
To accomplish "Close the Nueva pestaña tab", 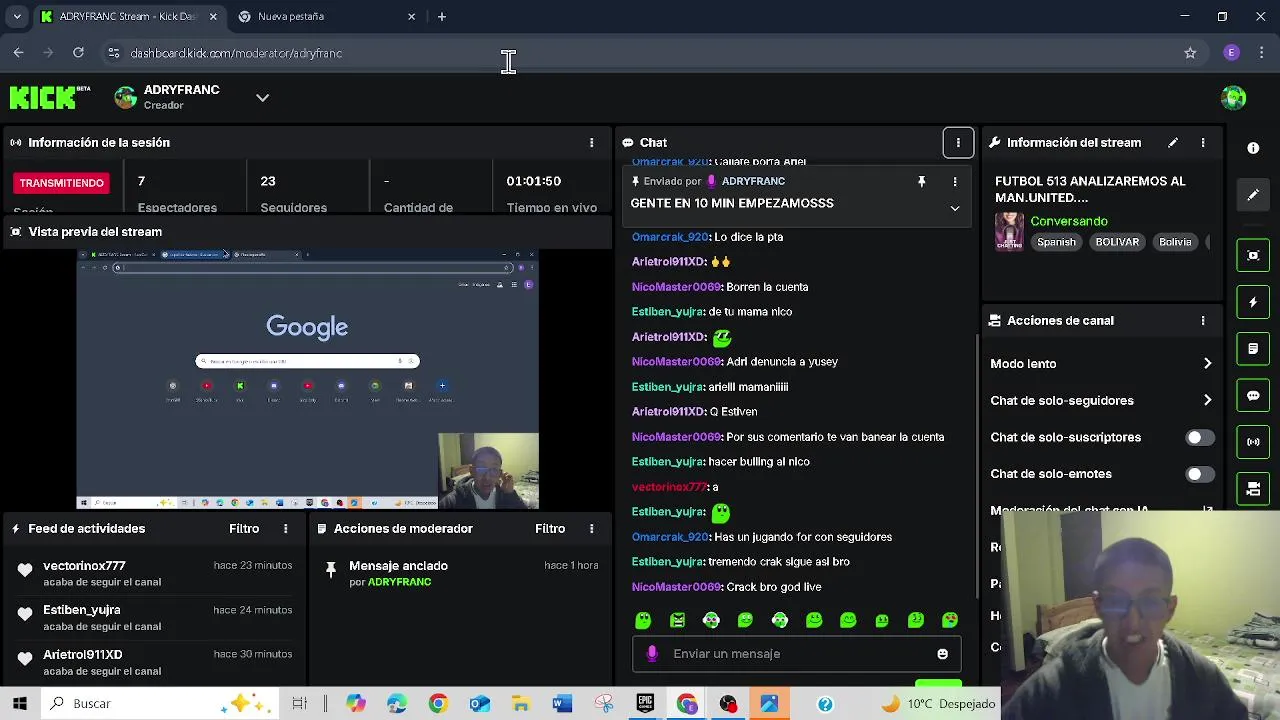I will 411,17.
